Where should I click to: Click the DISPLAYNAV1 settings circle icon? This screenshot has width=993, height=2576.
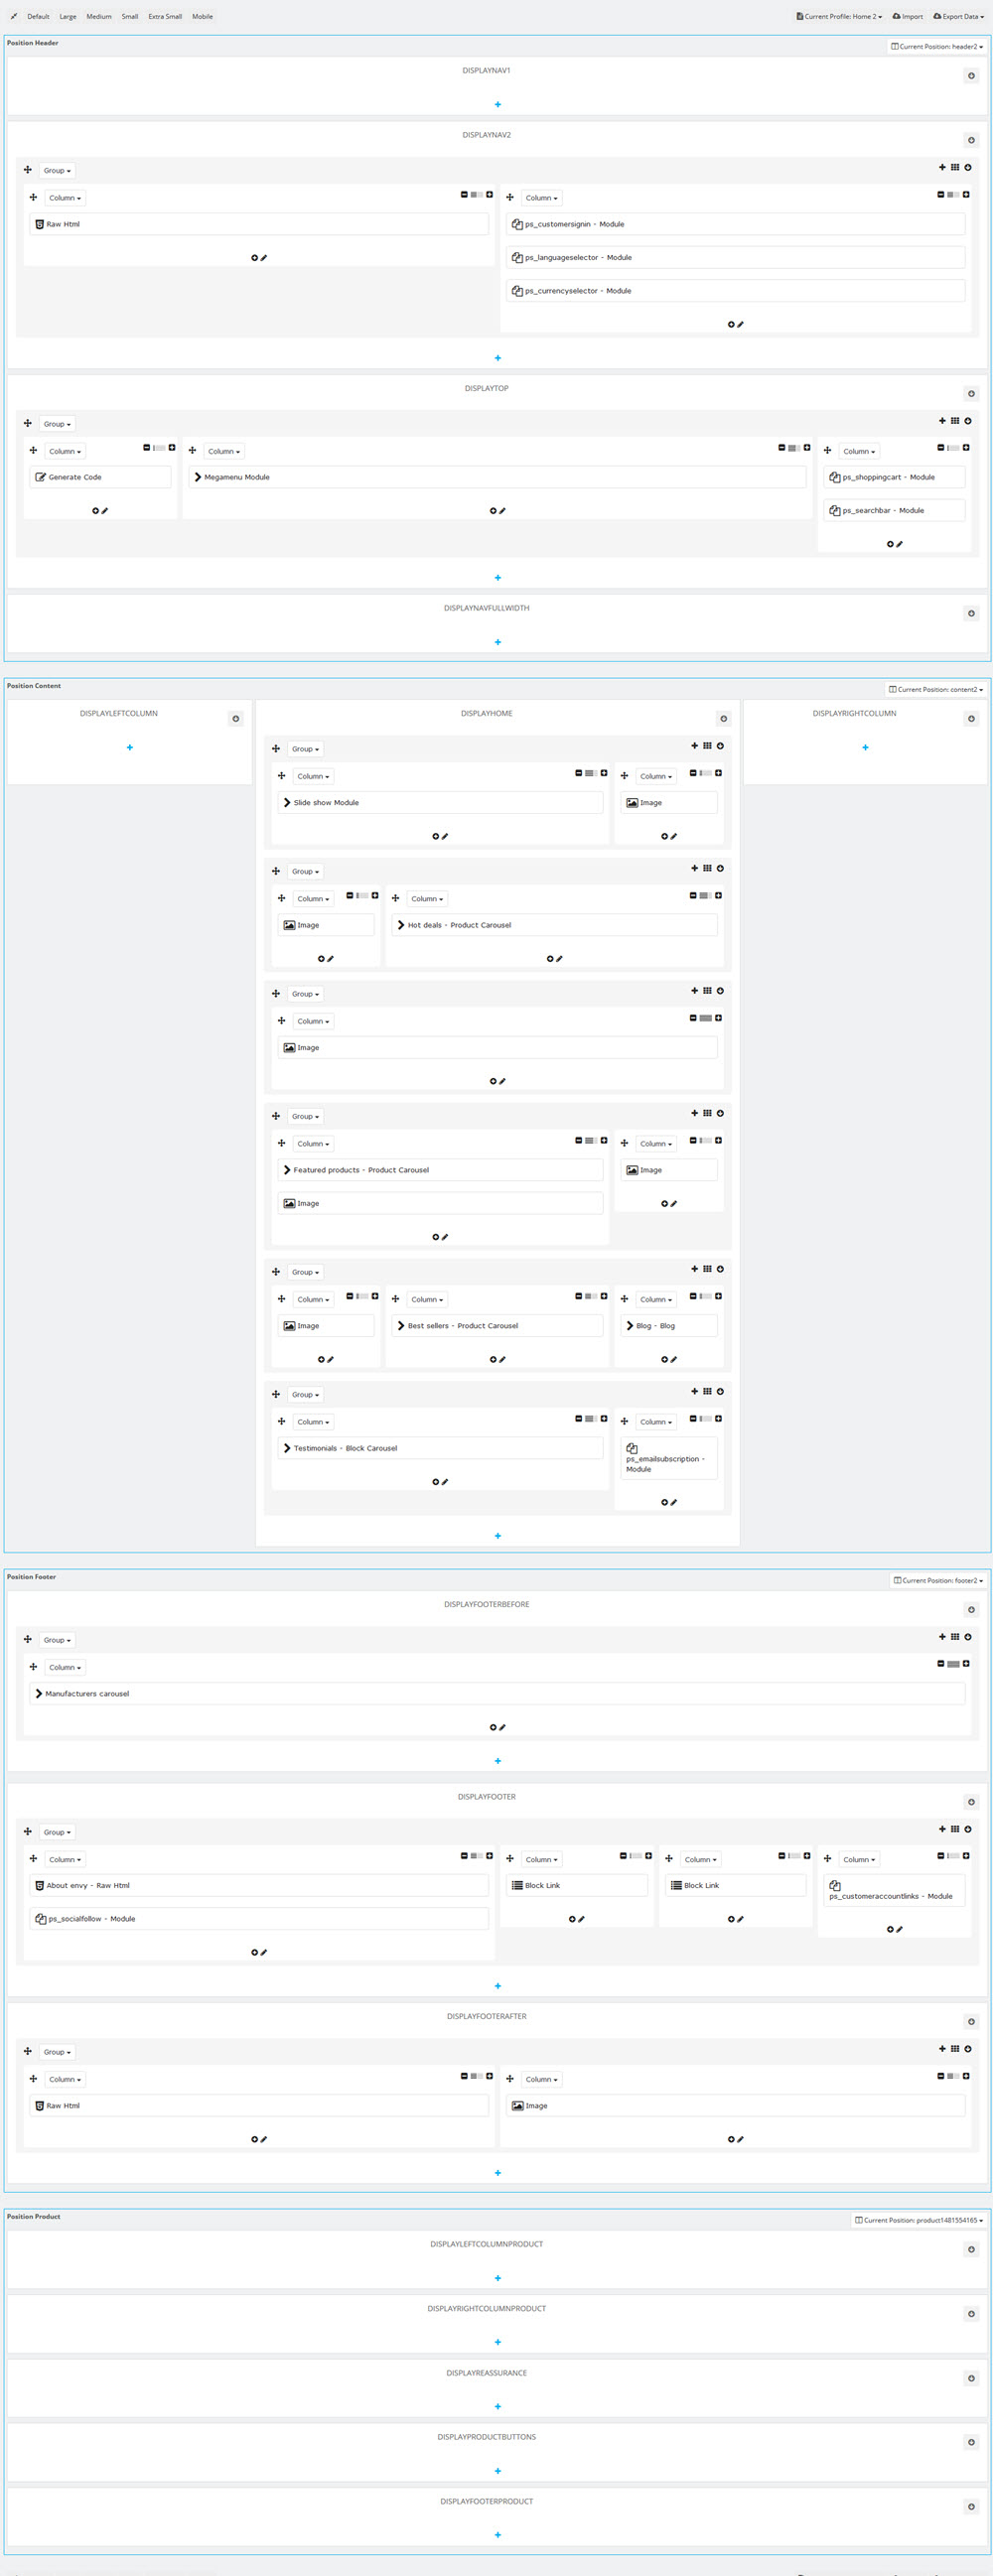(x=970, y=76)
